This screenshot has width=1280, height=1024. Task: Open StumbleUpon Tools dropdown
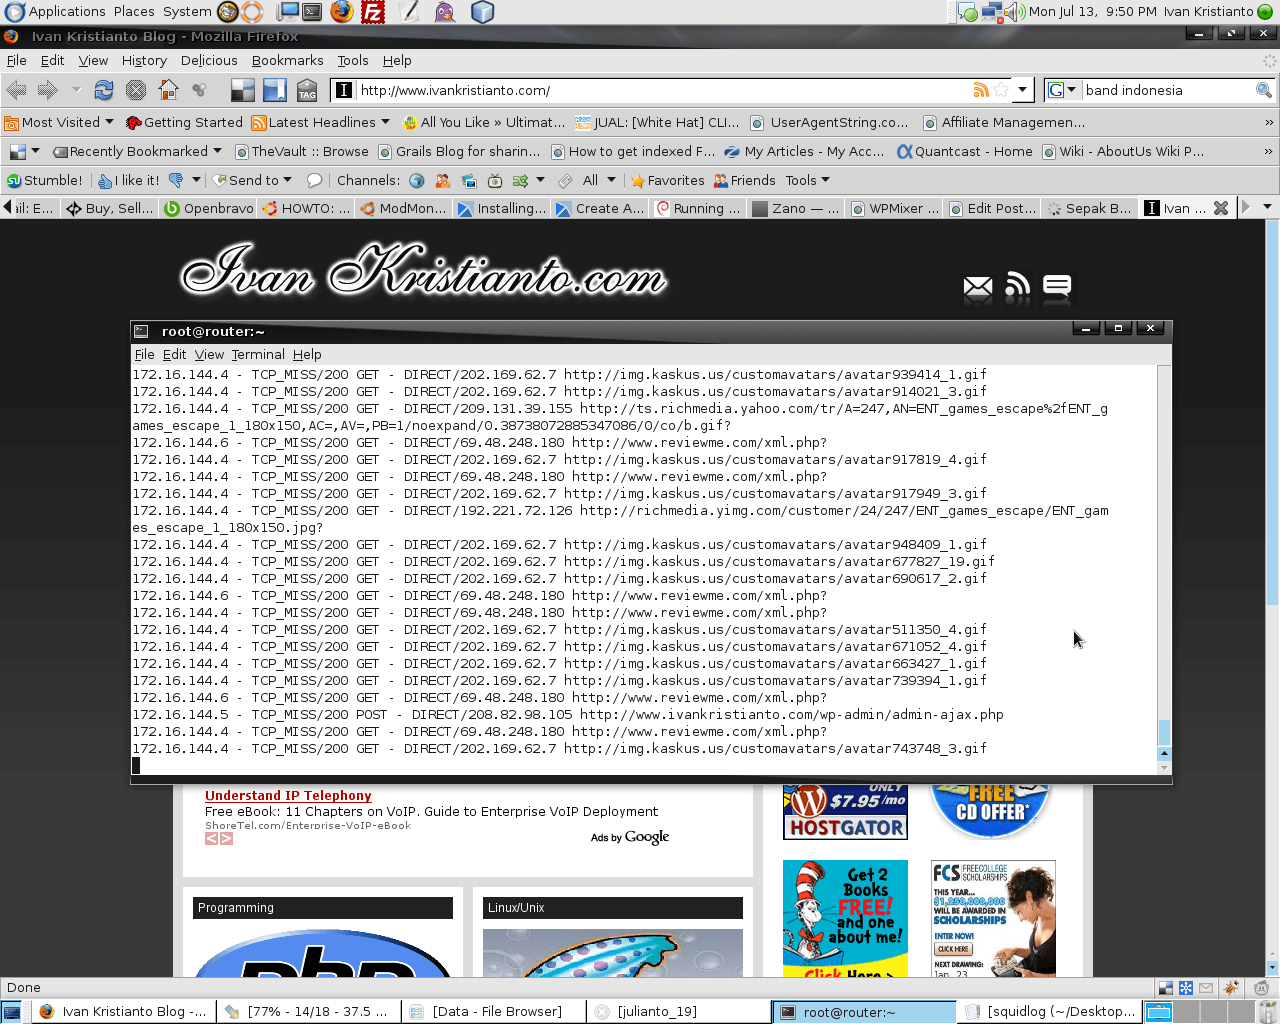click(x=807, y=180)
